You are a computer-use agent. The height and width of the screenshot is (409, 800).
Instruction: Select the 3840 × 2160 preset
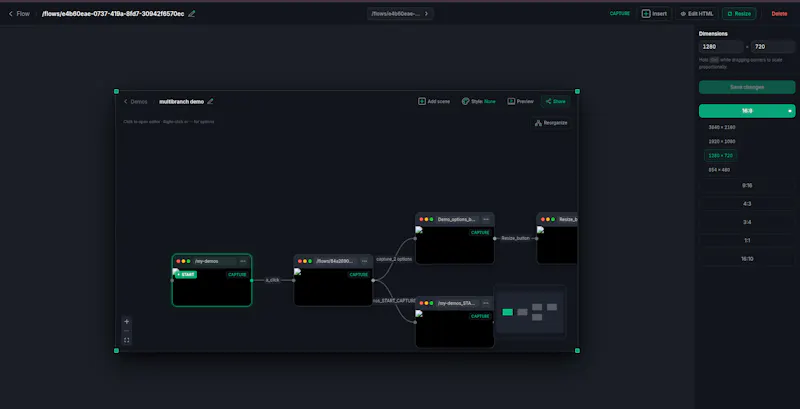[x=721, y=127]
